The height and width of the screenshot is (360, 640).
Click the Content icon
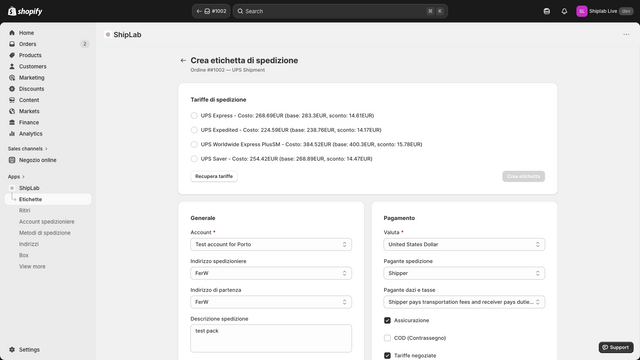12,100
